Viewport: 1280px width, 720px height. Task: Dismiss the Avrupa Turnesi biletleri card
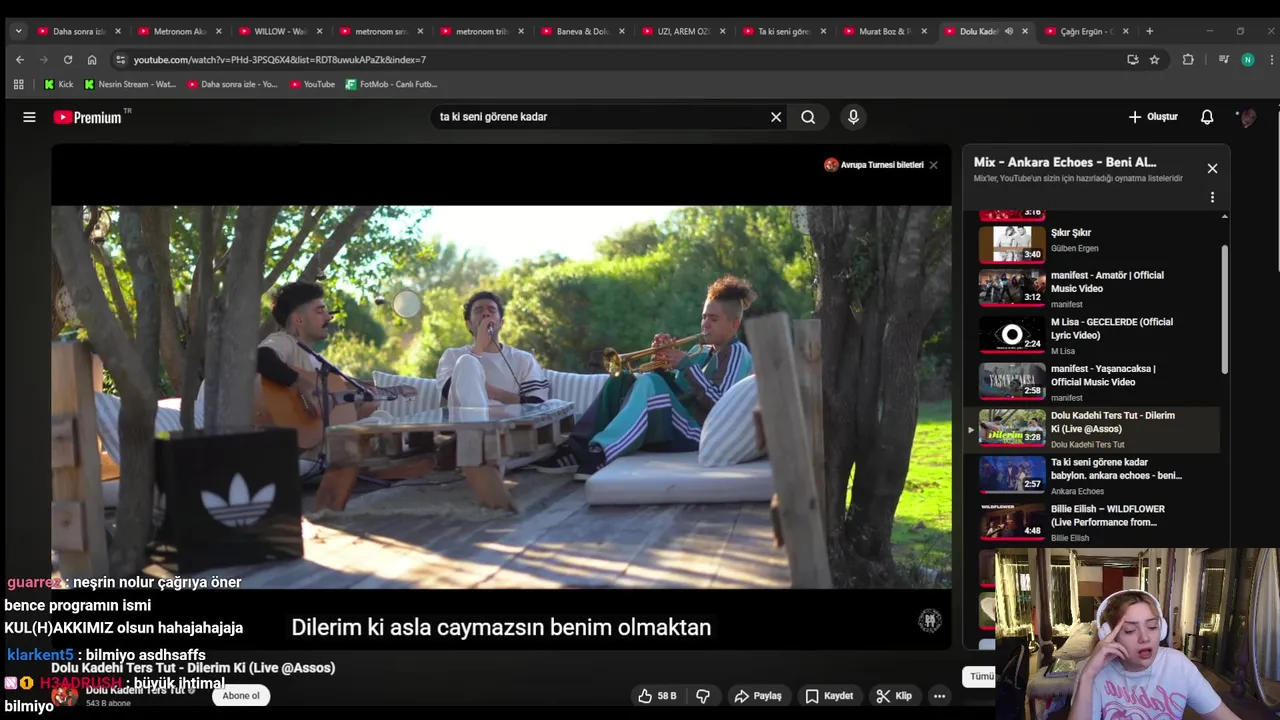[933, 165]
